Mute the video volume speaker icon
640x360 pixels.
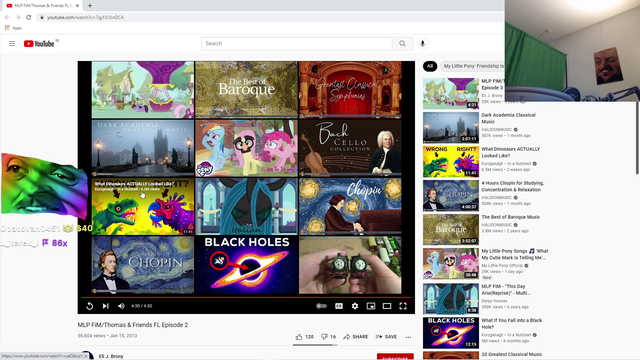(x=121, y=306)
